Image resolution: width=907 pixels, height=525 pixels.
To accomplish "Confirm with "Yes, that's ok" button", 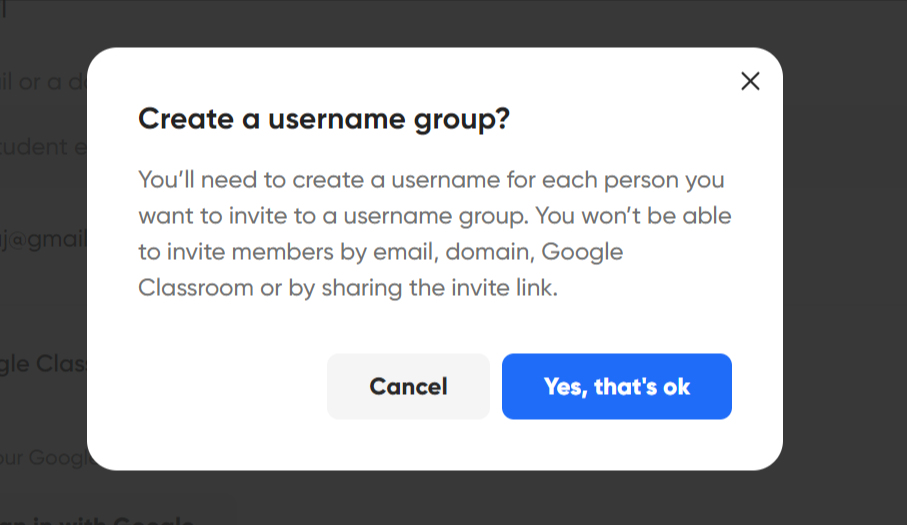I will (617, 386).
